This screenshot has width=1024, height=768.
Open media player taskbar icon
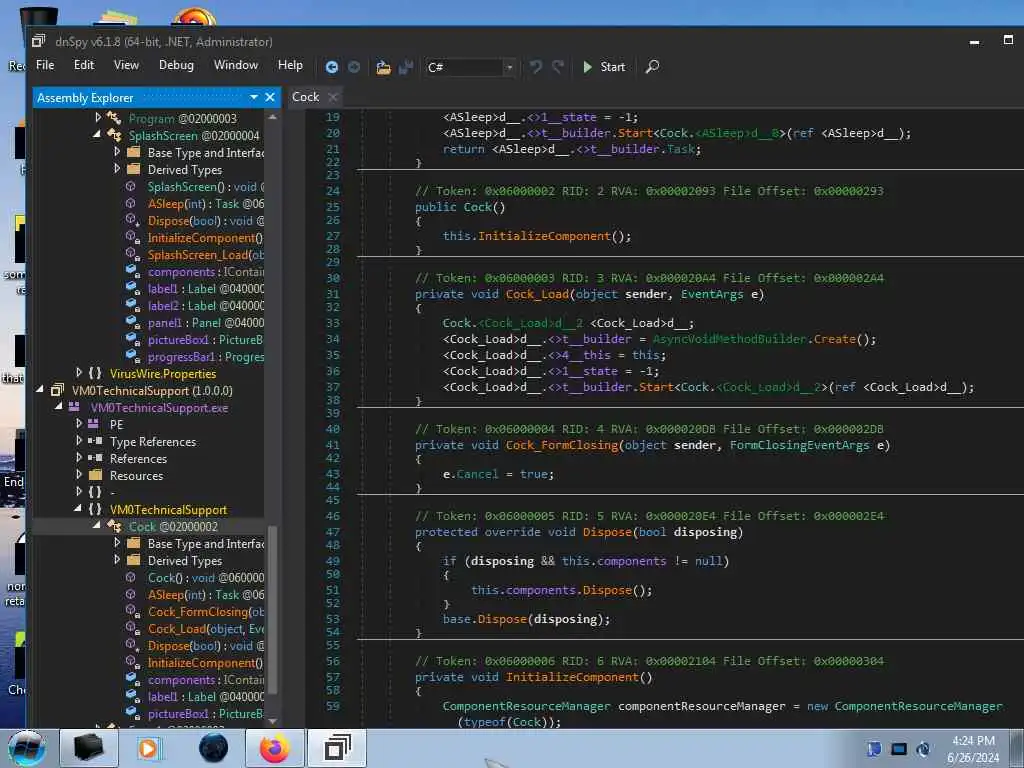[148, 748]
